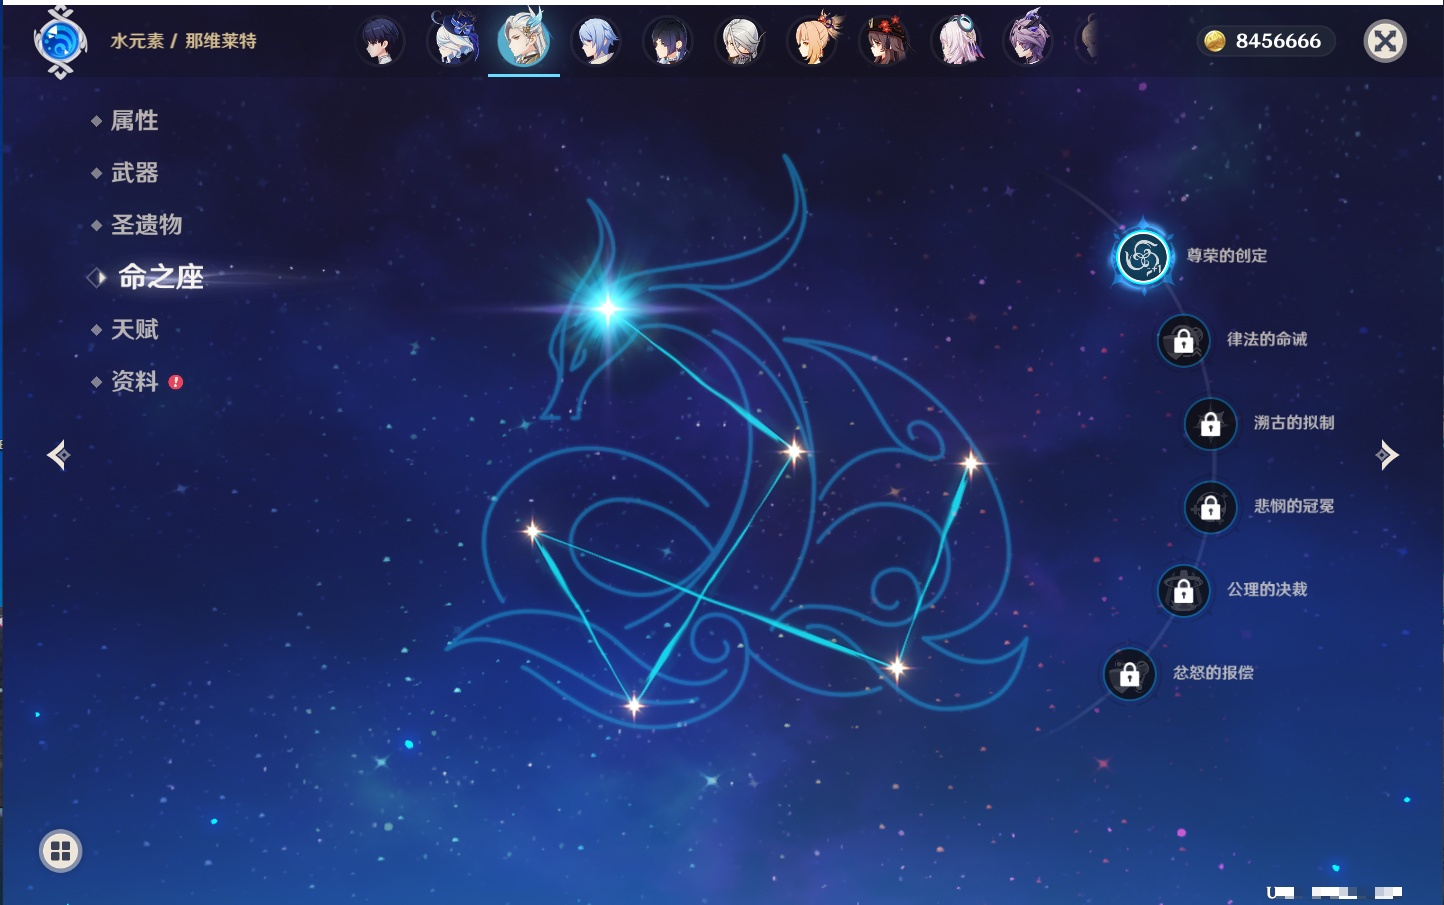Open the unlocked 尊荣的创定 constellation icon

pyautogui.click(x=1142, y=257)
